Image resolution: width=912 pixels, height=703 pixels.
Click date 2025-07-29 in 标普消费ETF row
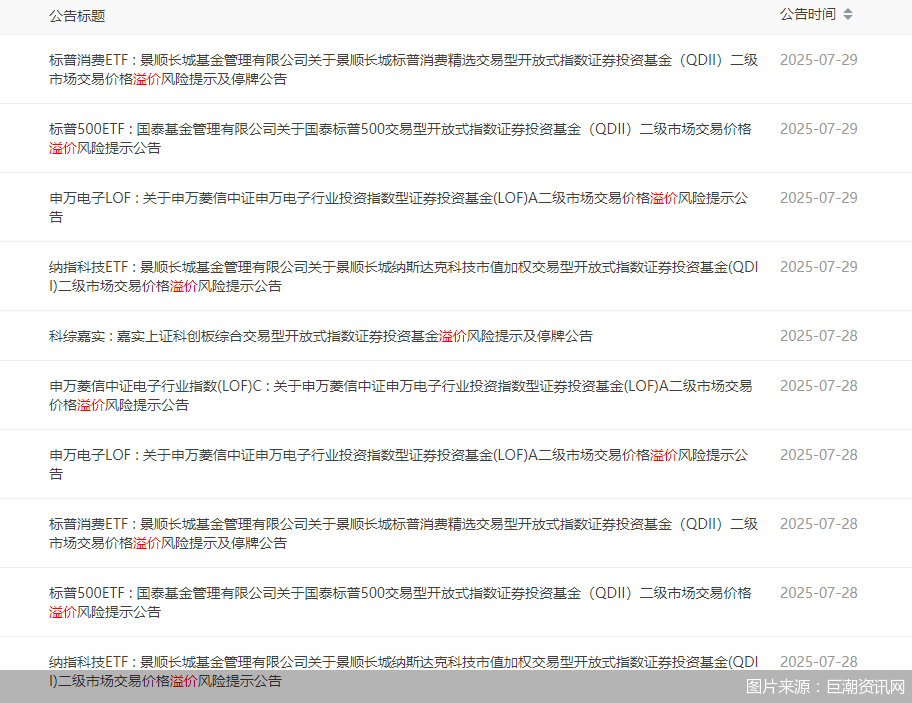818,60
